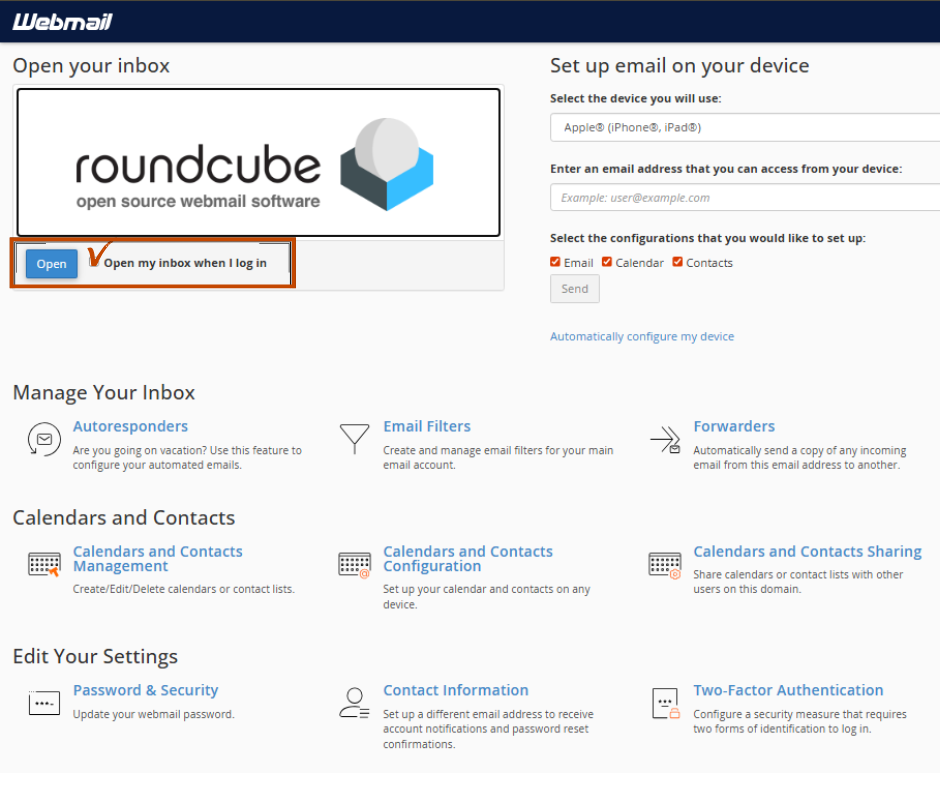Expand the device selection dropdown
Screen dimensions: 940x788
tap(745, 127)
